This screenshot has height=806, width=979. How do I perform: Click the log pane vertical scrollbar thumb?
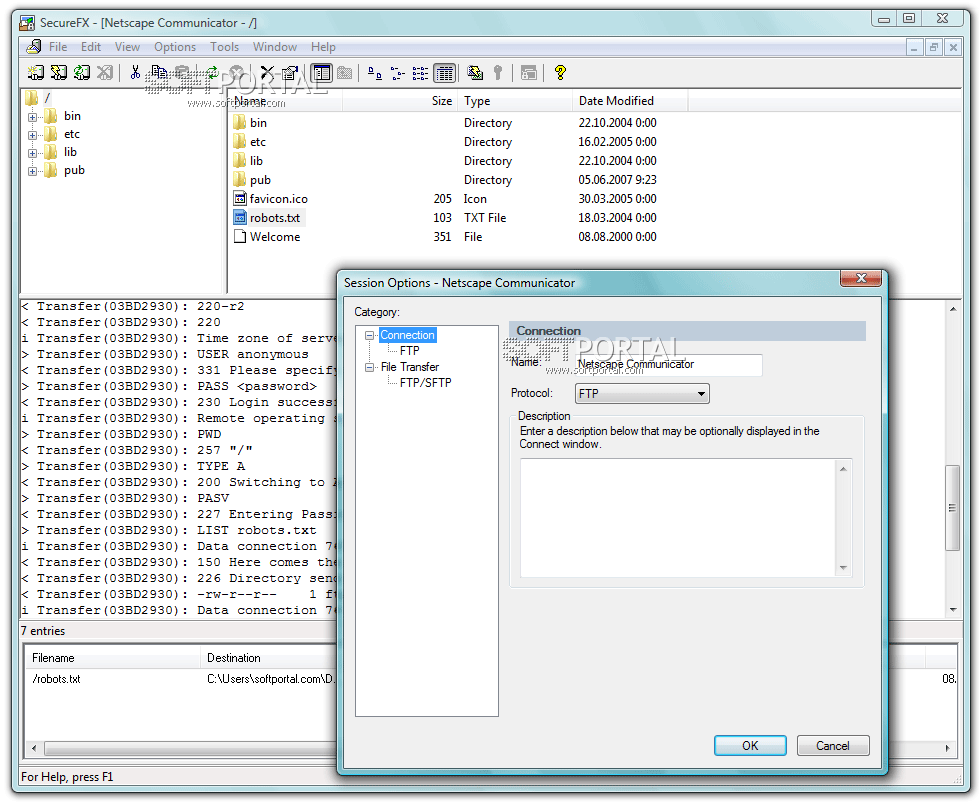pos(953,508)
